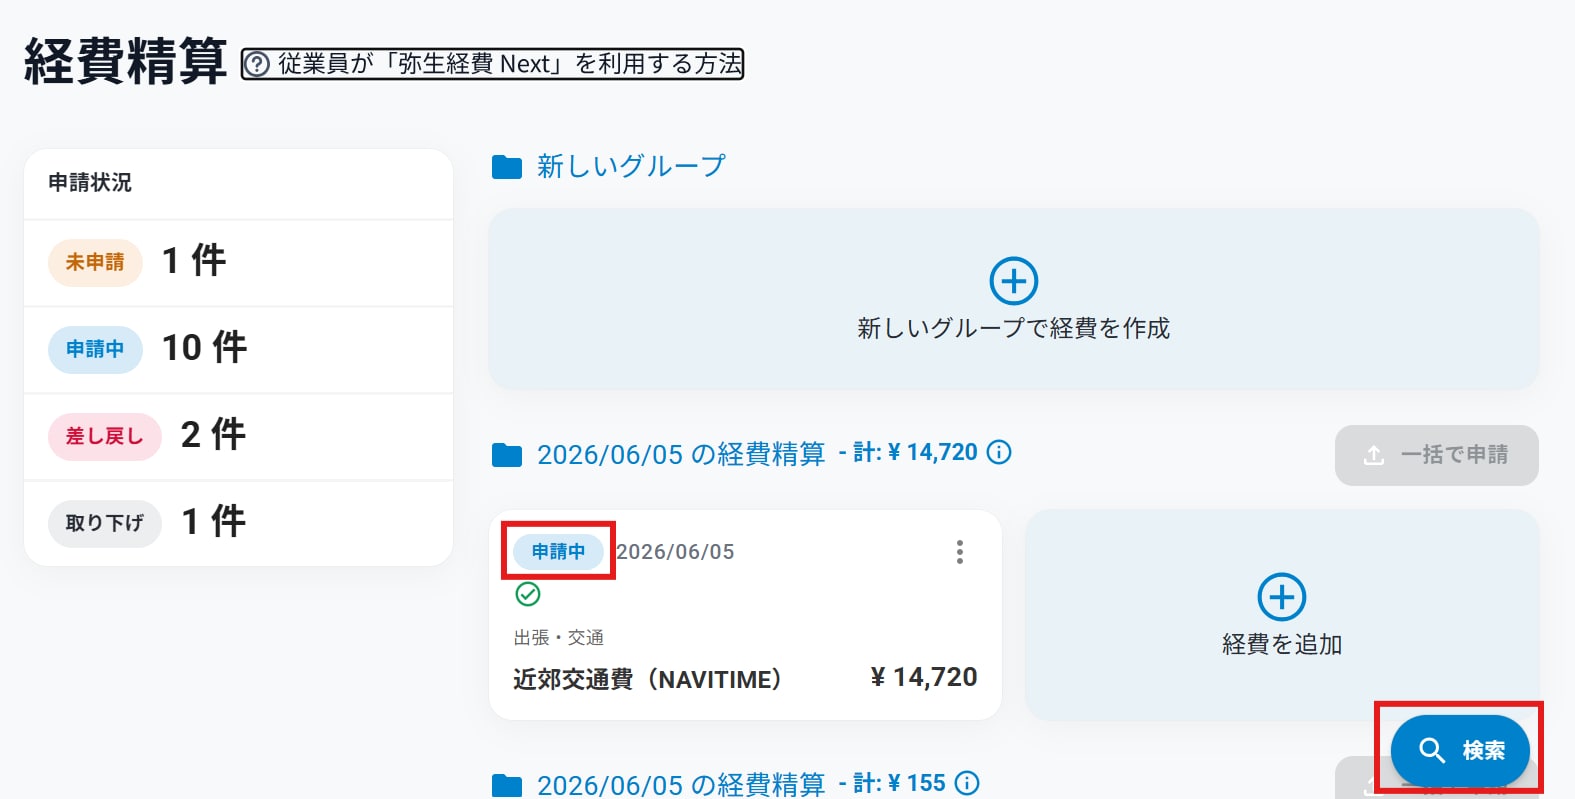Click the 申請状況 panel heading
This screenshot has height=799, width=1575.
point(90,183)
